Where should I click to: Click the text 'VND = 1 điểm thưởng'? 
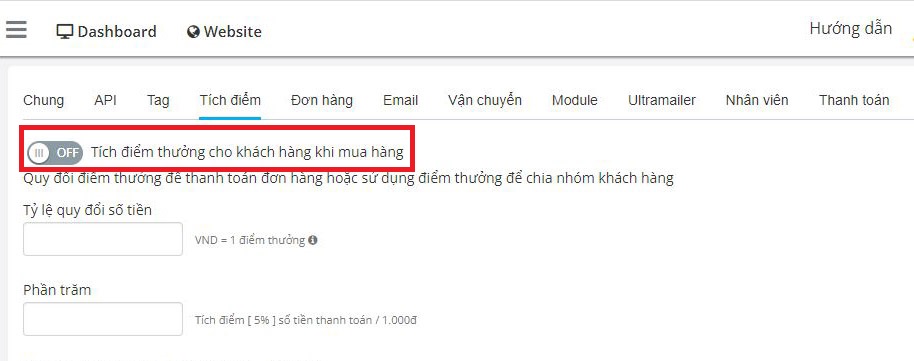coord(250,240)
